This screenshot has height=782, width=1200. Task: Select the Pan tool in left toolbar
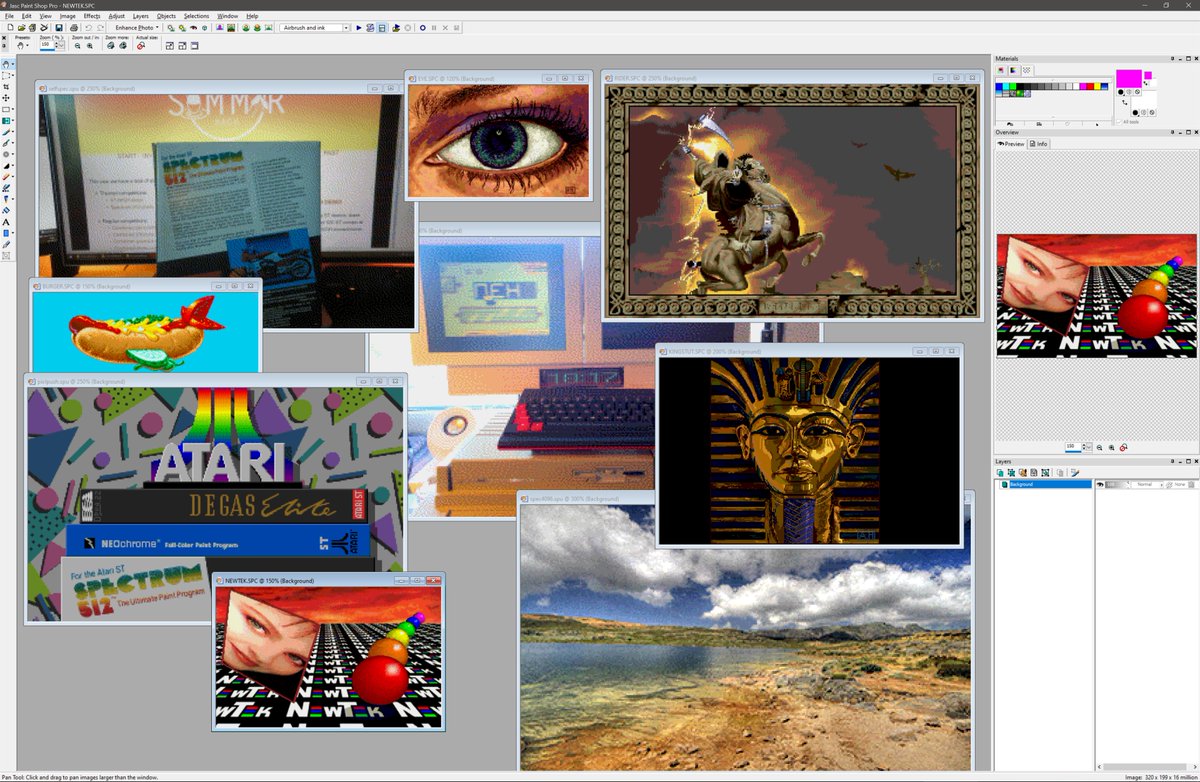(x=7, y=64)
